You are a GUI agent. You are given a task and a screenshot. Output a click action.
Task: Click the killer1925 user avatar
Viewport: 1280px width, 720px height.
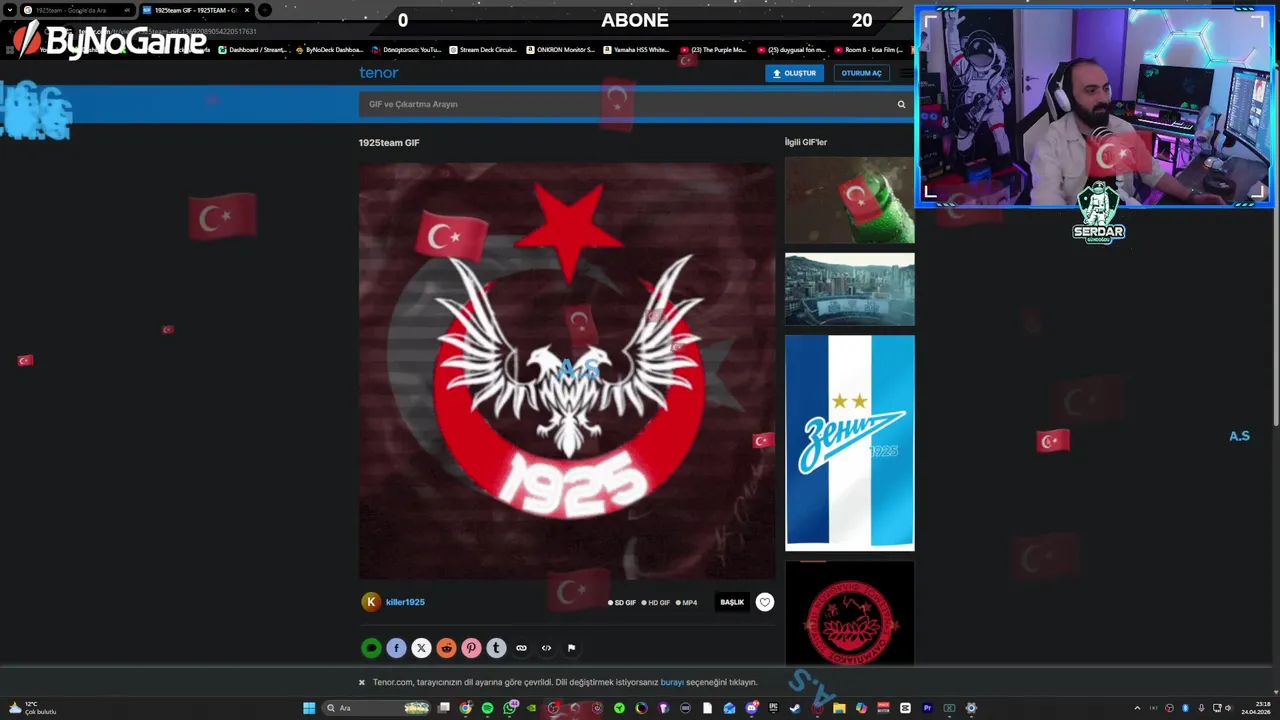click(371, 601)
